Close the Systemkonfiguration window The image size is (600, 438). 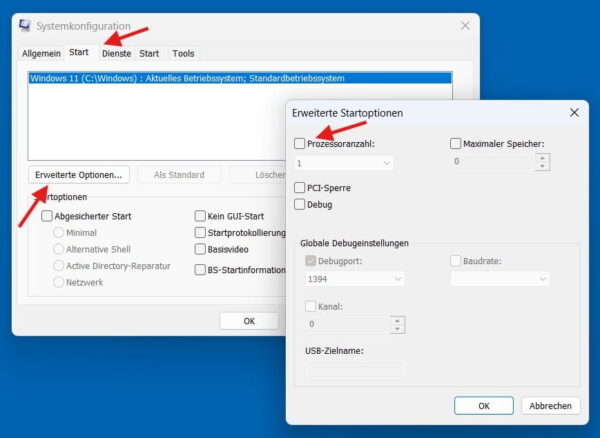pyautogui.click(x=465, y=26)
